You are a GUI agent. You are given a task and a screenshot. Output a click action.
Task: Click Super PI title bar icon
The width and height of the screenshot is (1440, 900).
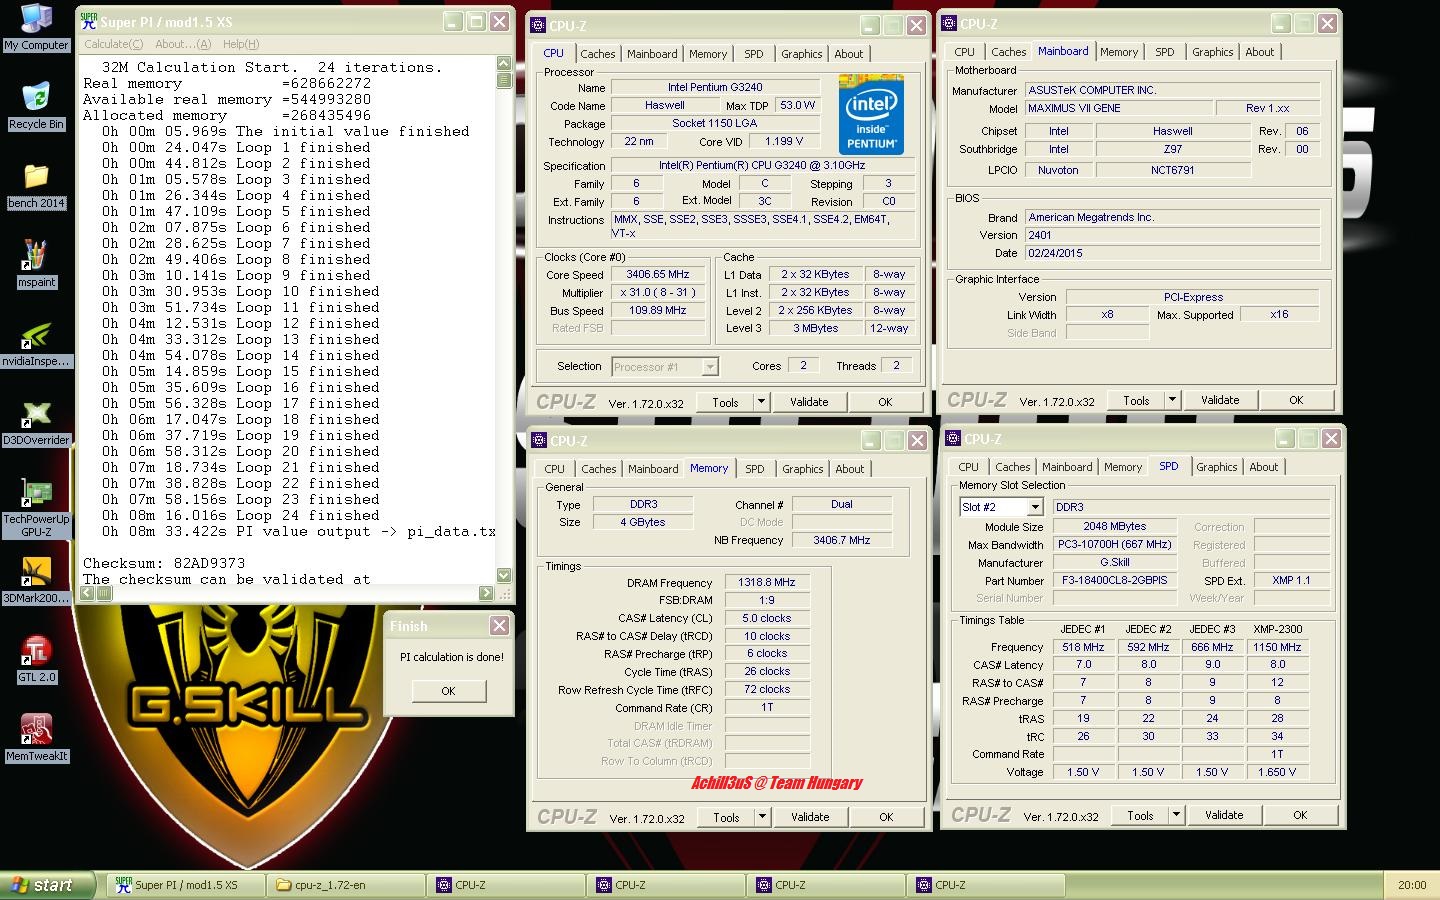[x=89, y=21]
